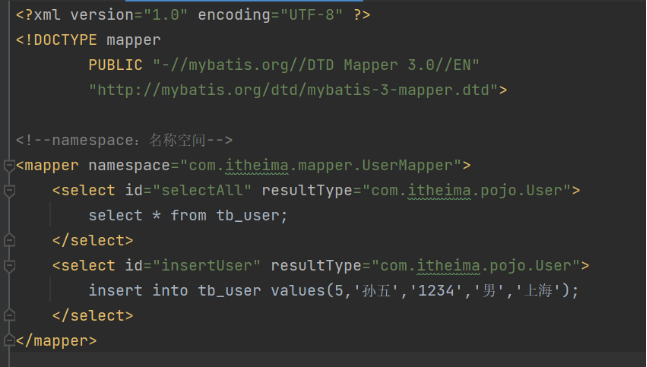
Task: Click the id "selectAll" value
Action: (x=202, y=191)
